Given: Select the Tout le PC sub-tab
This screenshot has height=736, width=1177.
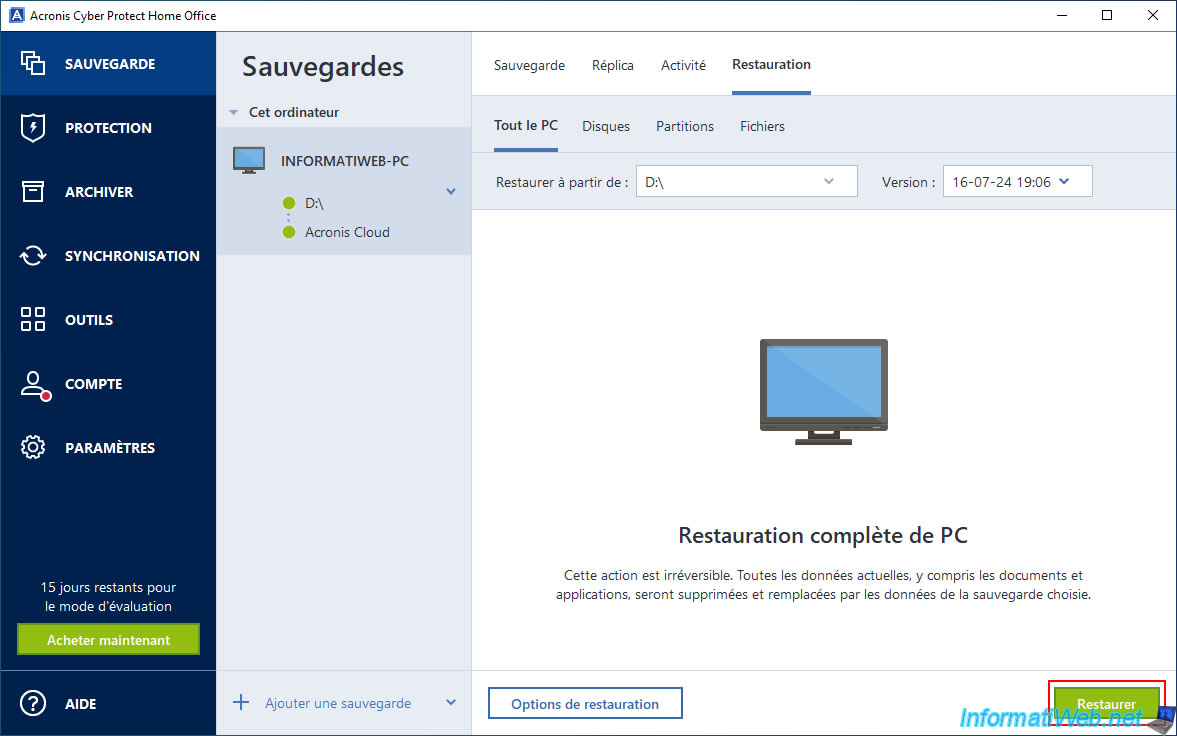Looking at the screenshot, I should [x=525, y=125].
